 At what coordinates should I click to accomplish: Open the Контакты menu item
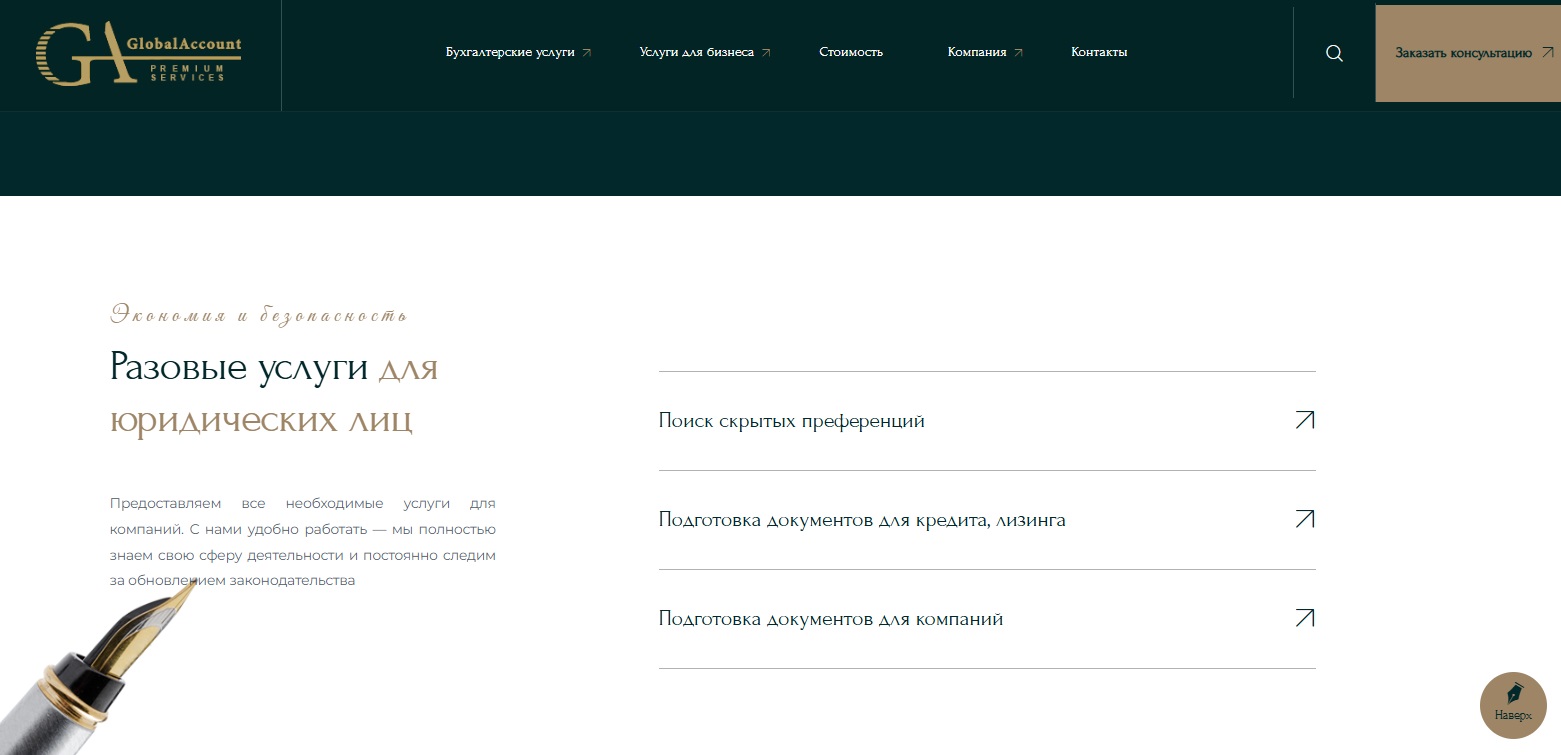(x=1099, y=52)
